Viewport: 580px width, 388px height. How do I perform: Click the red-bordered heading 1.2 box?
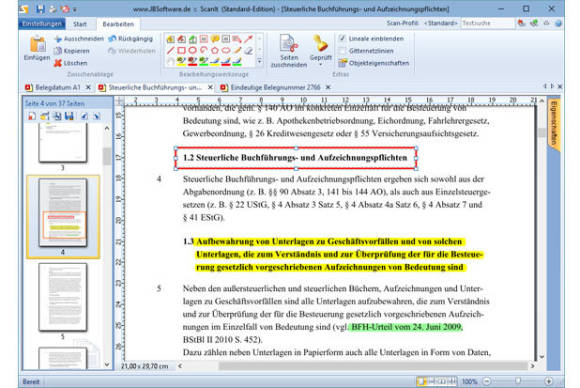(x=296, y=158)
